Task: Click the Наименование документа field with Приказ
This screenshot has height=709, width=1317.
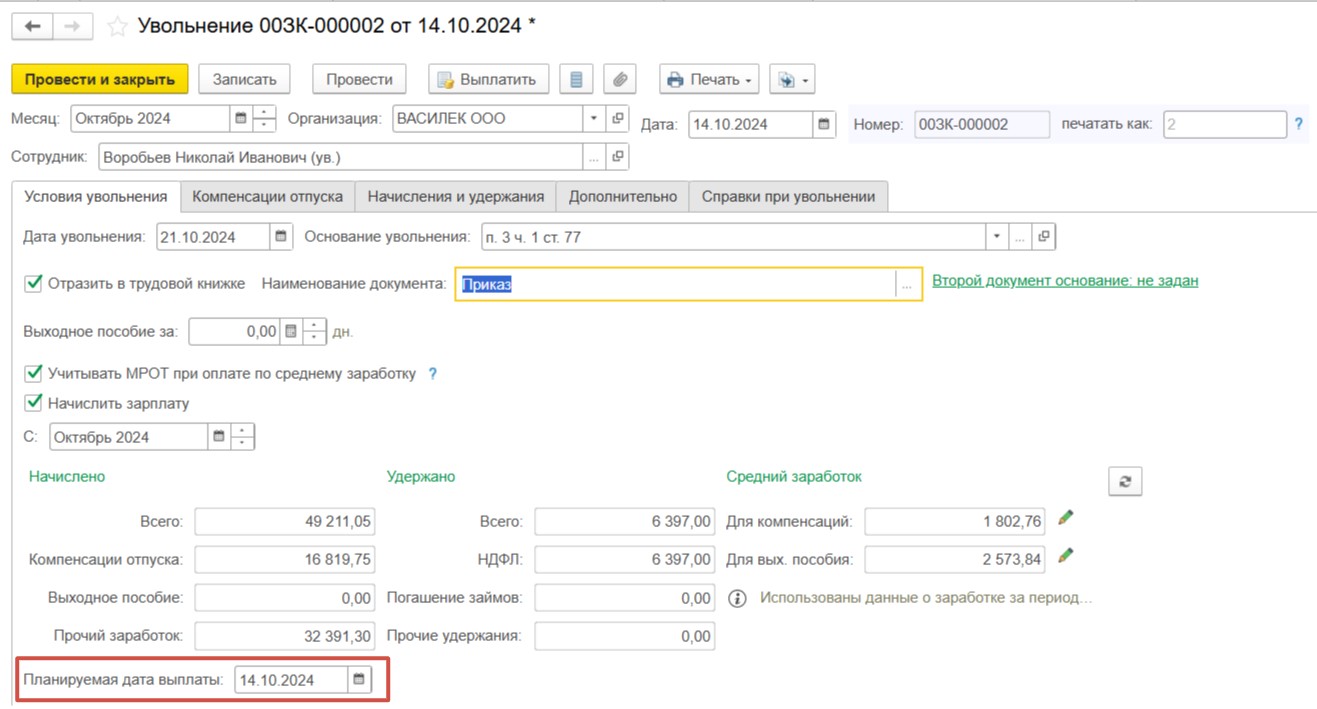Action: click(676, 285)
